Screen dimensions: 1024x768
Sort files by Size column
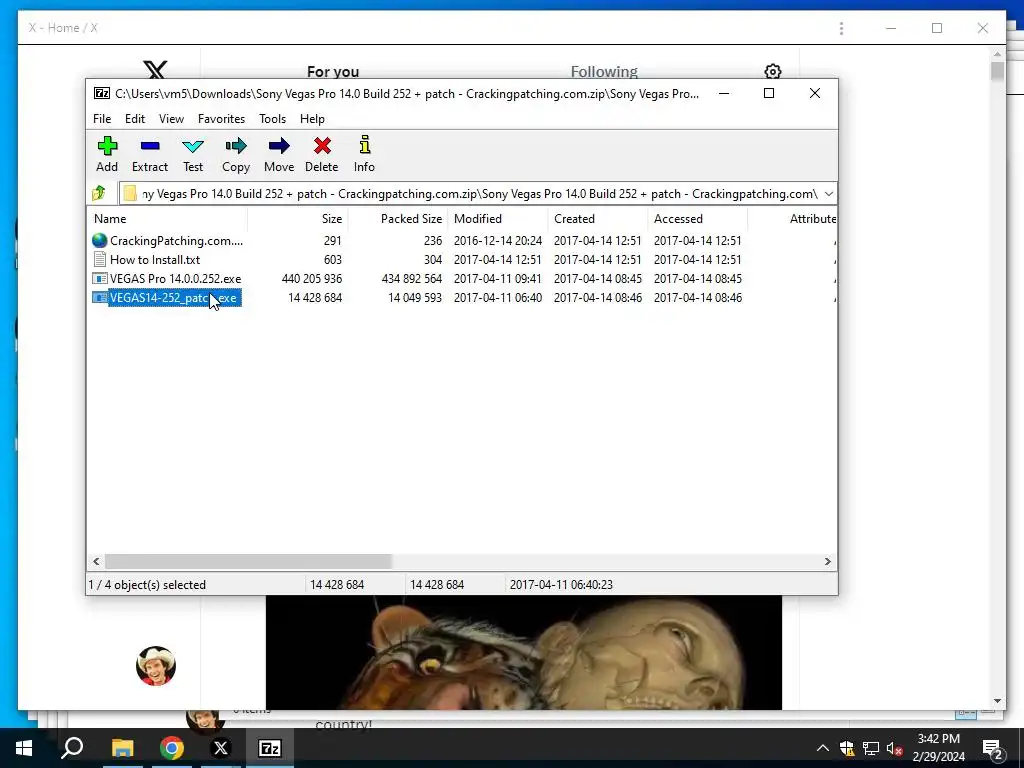point(297,219)
